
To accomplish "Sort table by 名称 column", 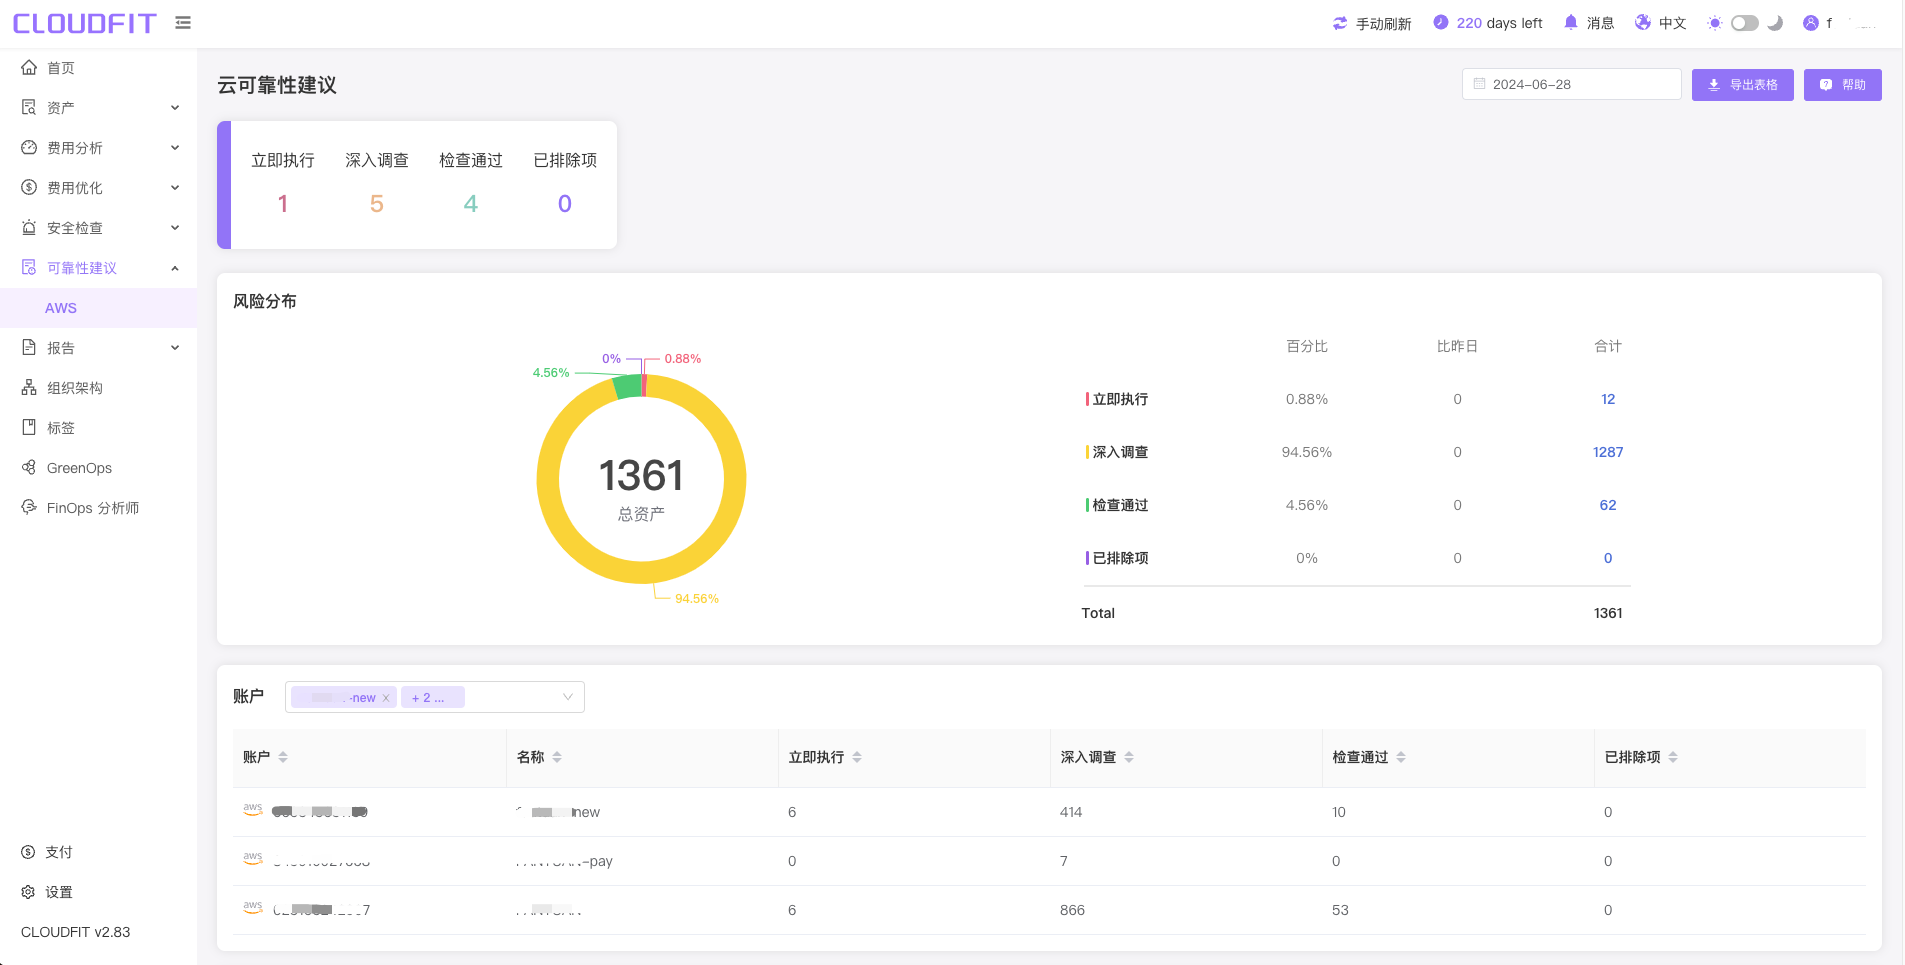I will tap(557, 757).
